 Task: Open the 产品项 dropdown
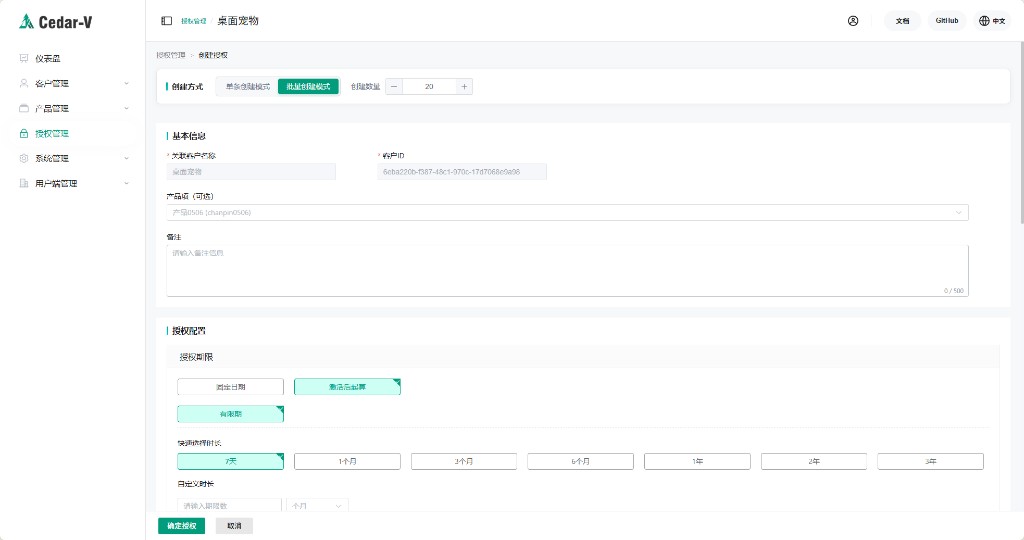568,212
